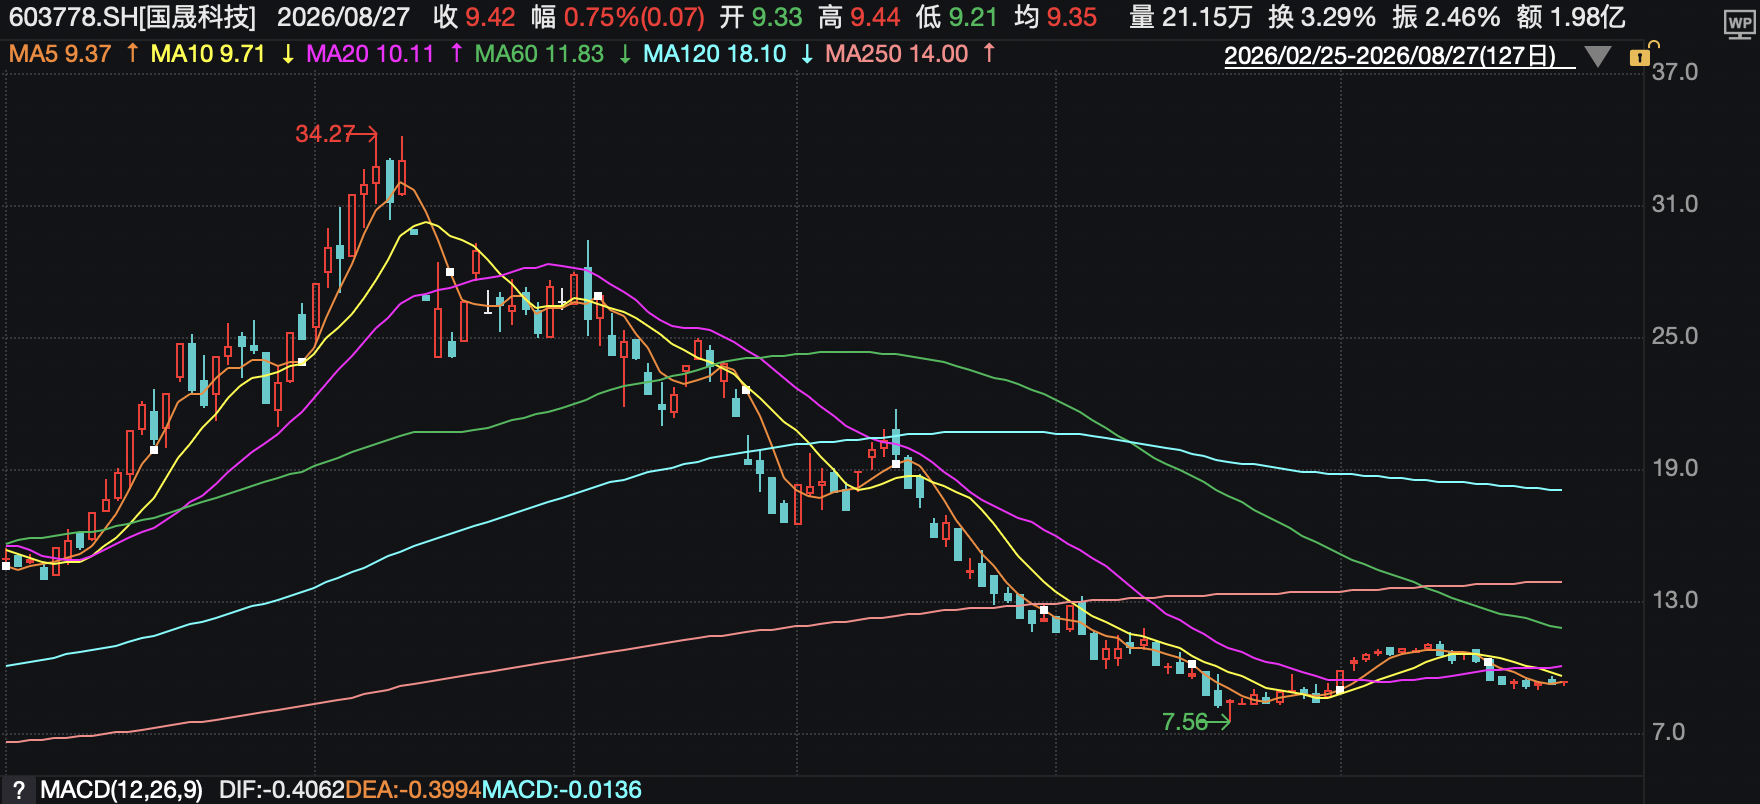Toggle the orange unlock padlock icon

pos(1643,54)
